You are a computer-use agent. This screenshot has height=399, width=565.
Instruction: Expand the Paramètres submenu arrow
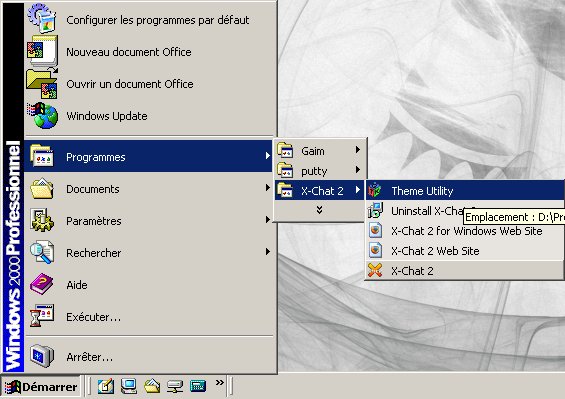tap(267, 219)
